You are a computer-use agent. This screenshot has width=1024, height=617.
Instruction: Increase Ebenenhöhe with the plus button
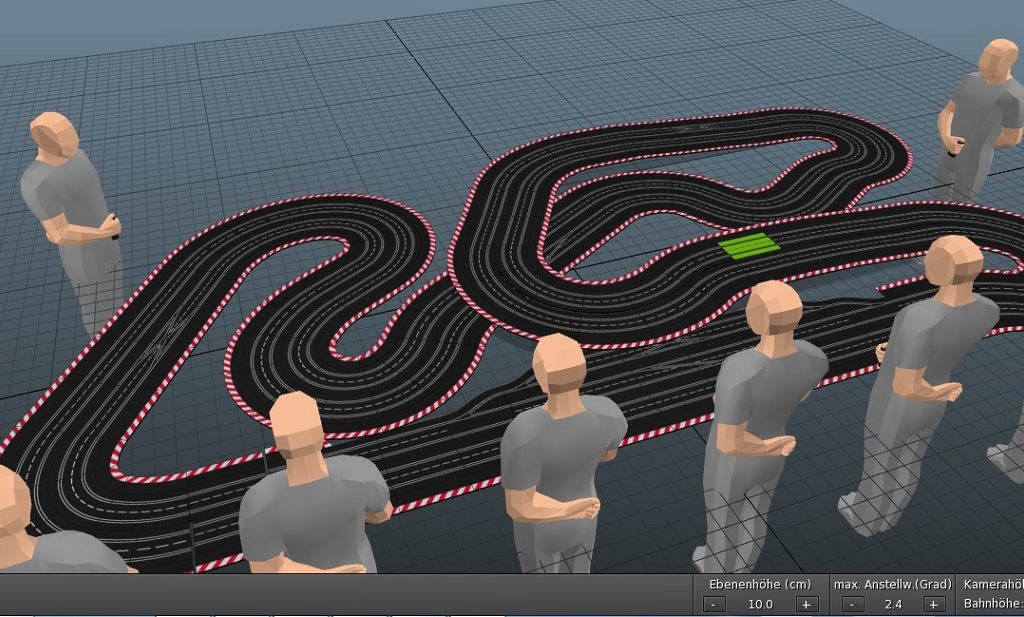pyautogui.click(x=807, y=605)
